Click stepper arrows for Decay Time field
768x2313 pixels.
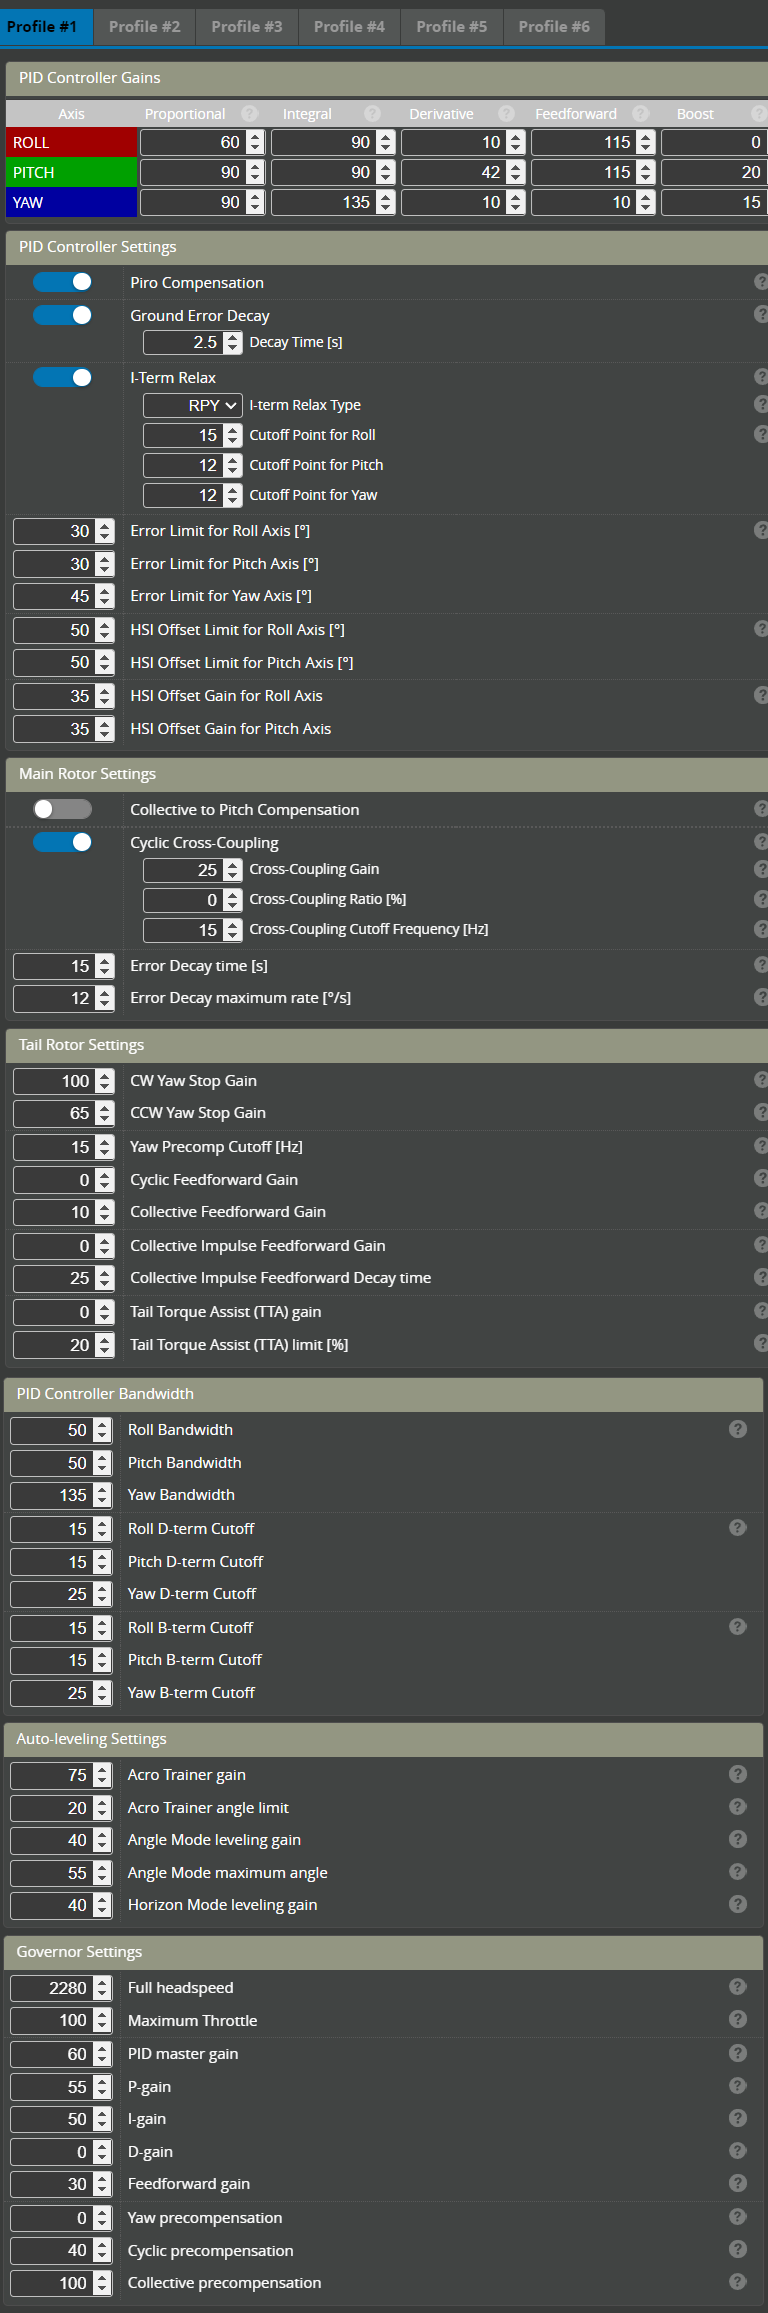click(x=233, y=342)
